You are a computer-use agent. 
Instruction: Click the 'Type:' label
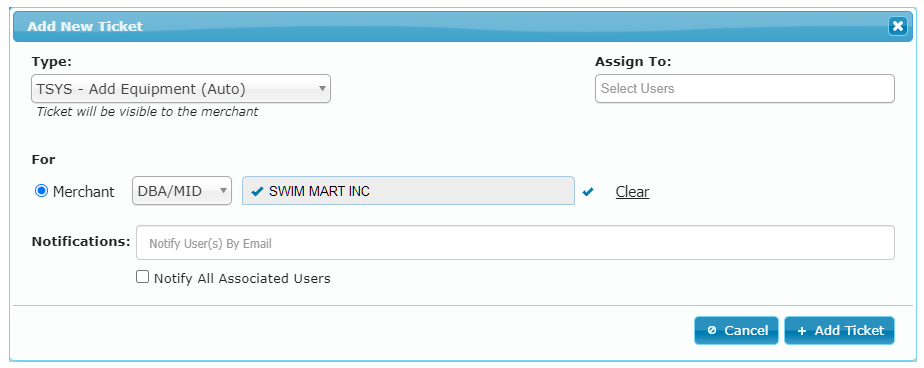51,61
